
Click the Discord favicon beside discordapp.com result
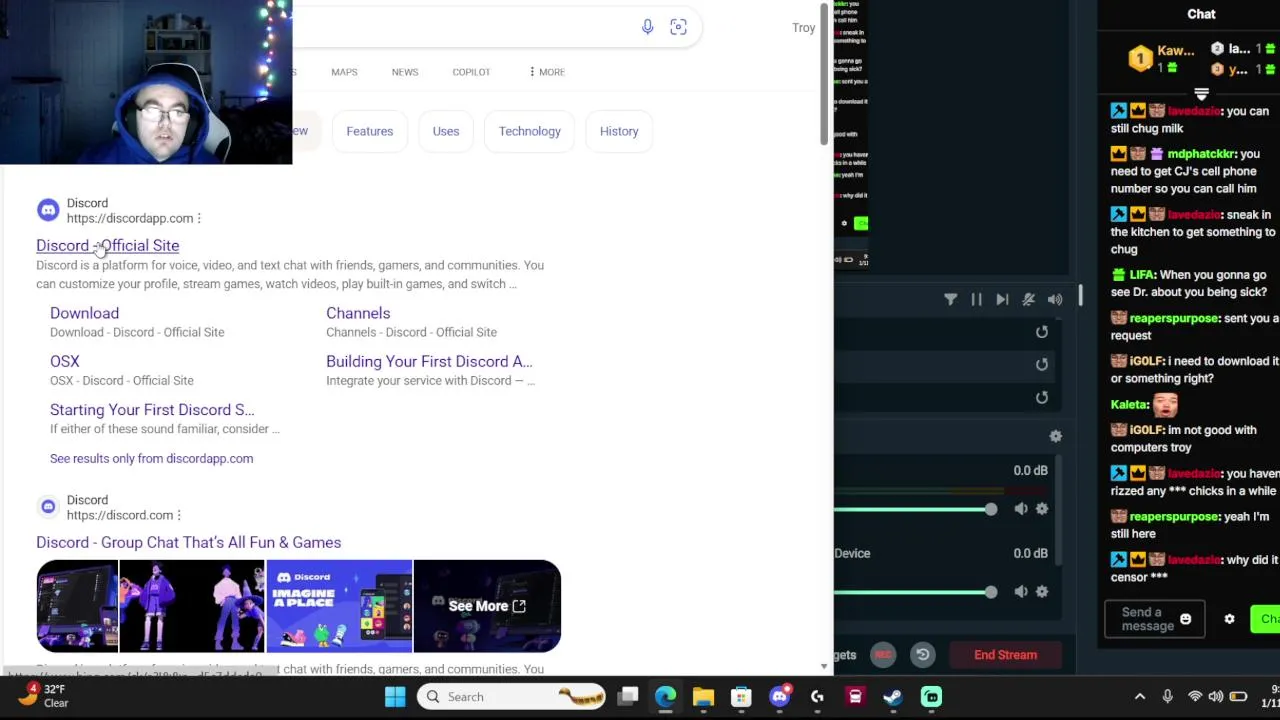[x=48, y=210]
